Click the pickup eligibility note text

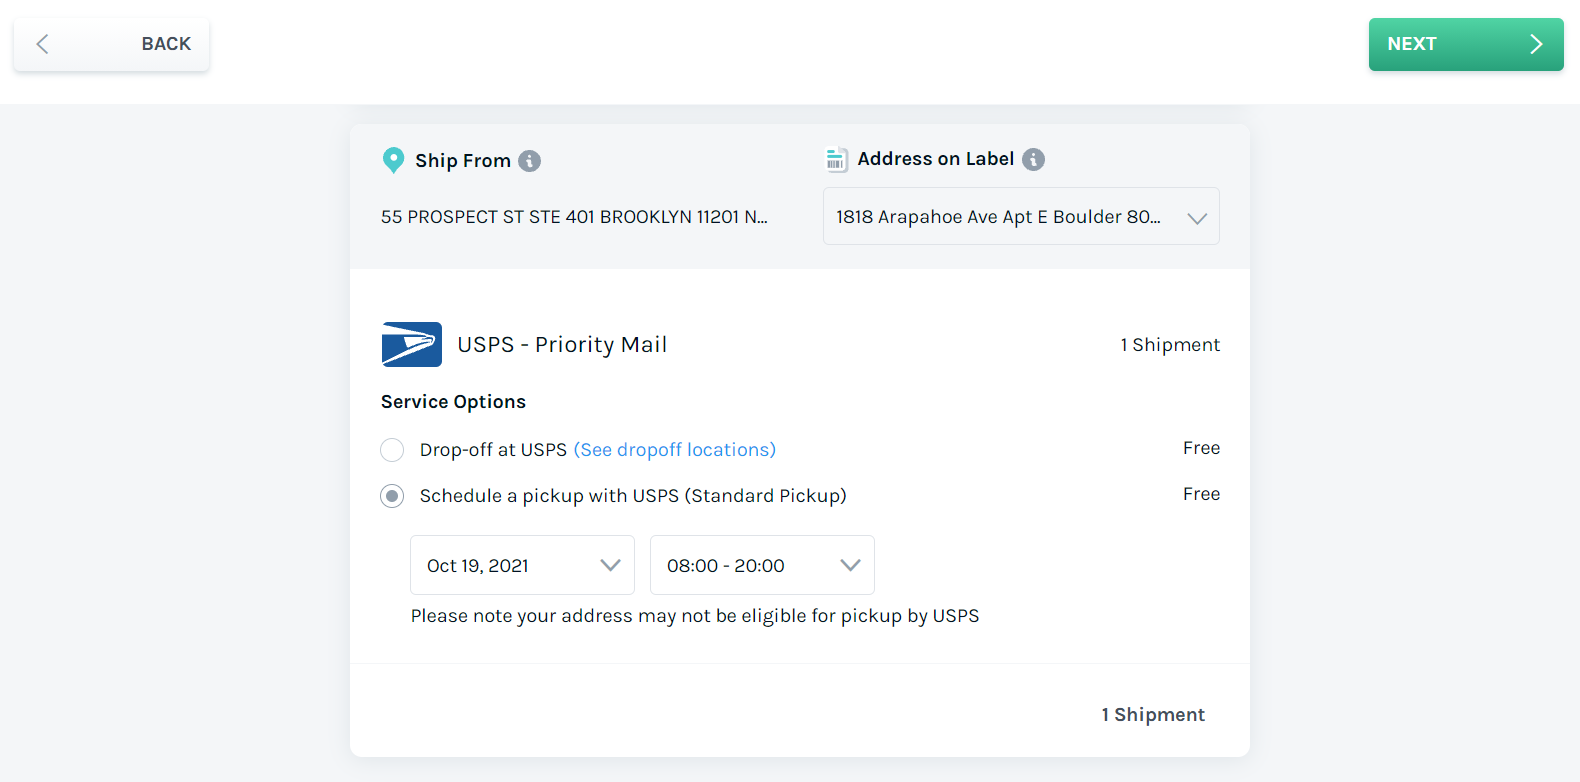(695, 616)
